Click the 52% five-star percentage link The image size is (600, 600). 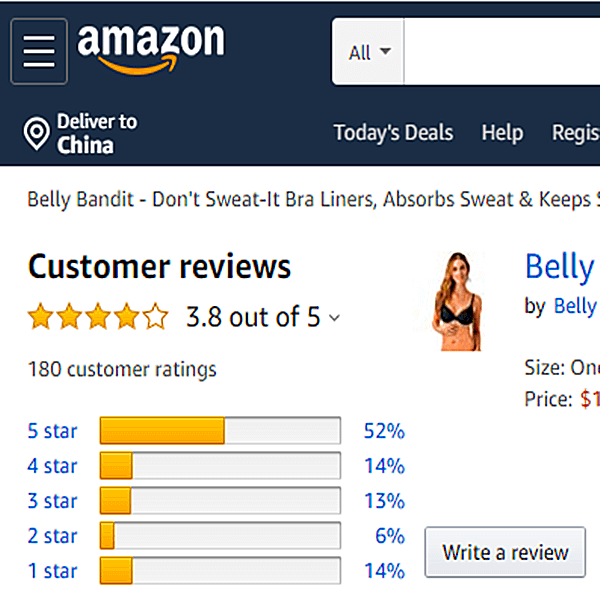tap(384, 431)
